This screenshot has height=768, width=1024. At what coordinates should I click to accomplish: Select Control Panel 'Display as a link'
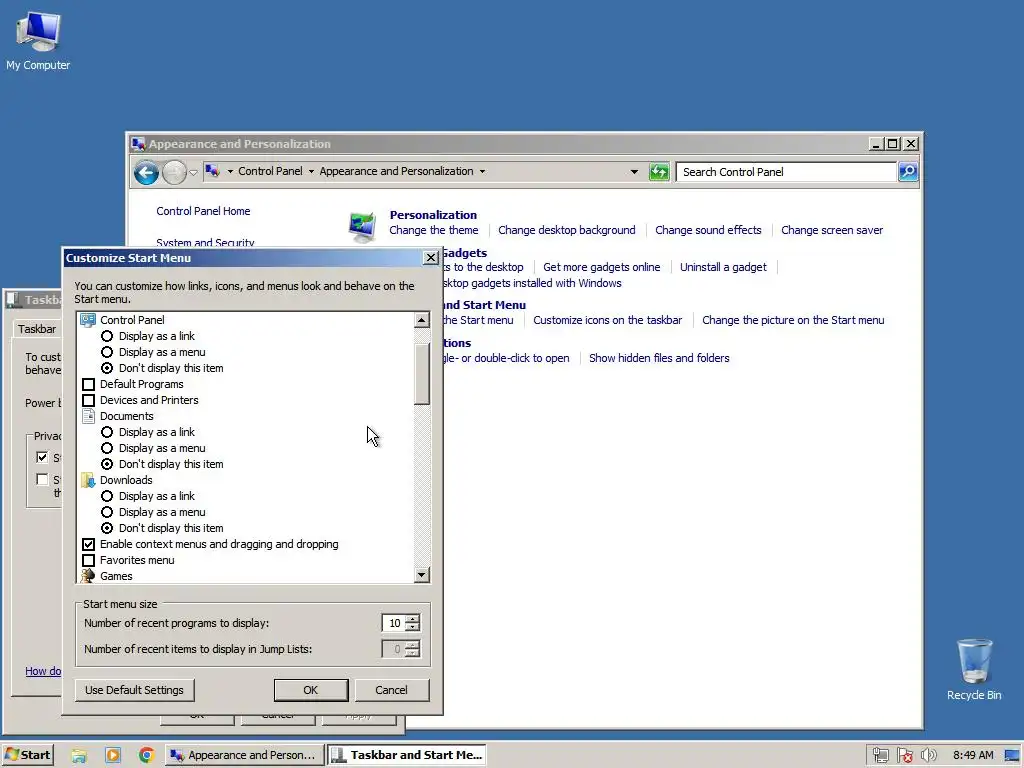107,336
